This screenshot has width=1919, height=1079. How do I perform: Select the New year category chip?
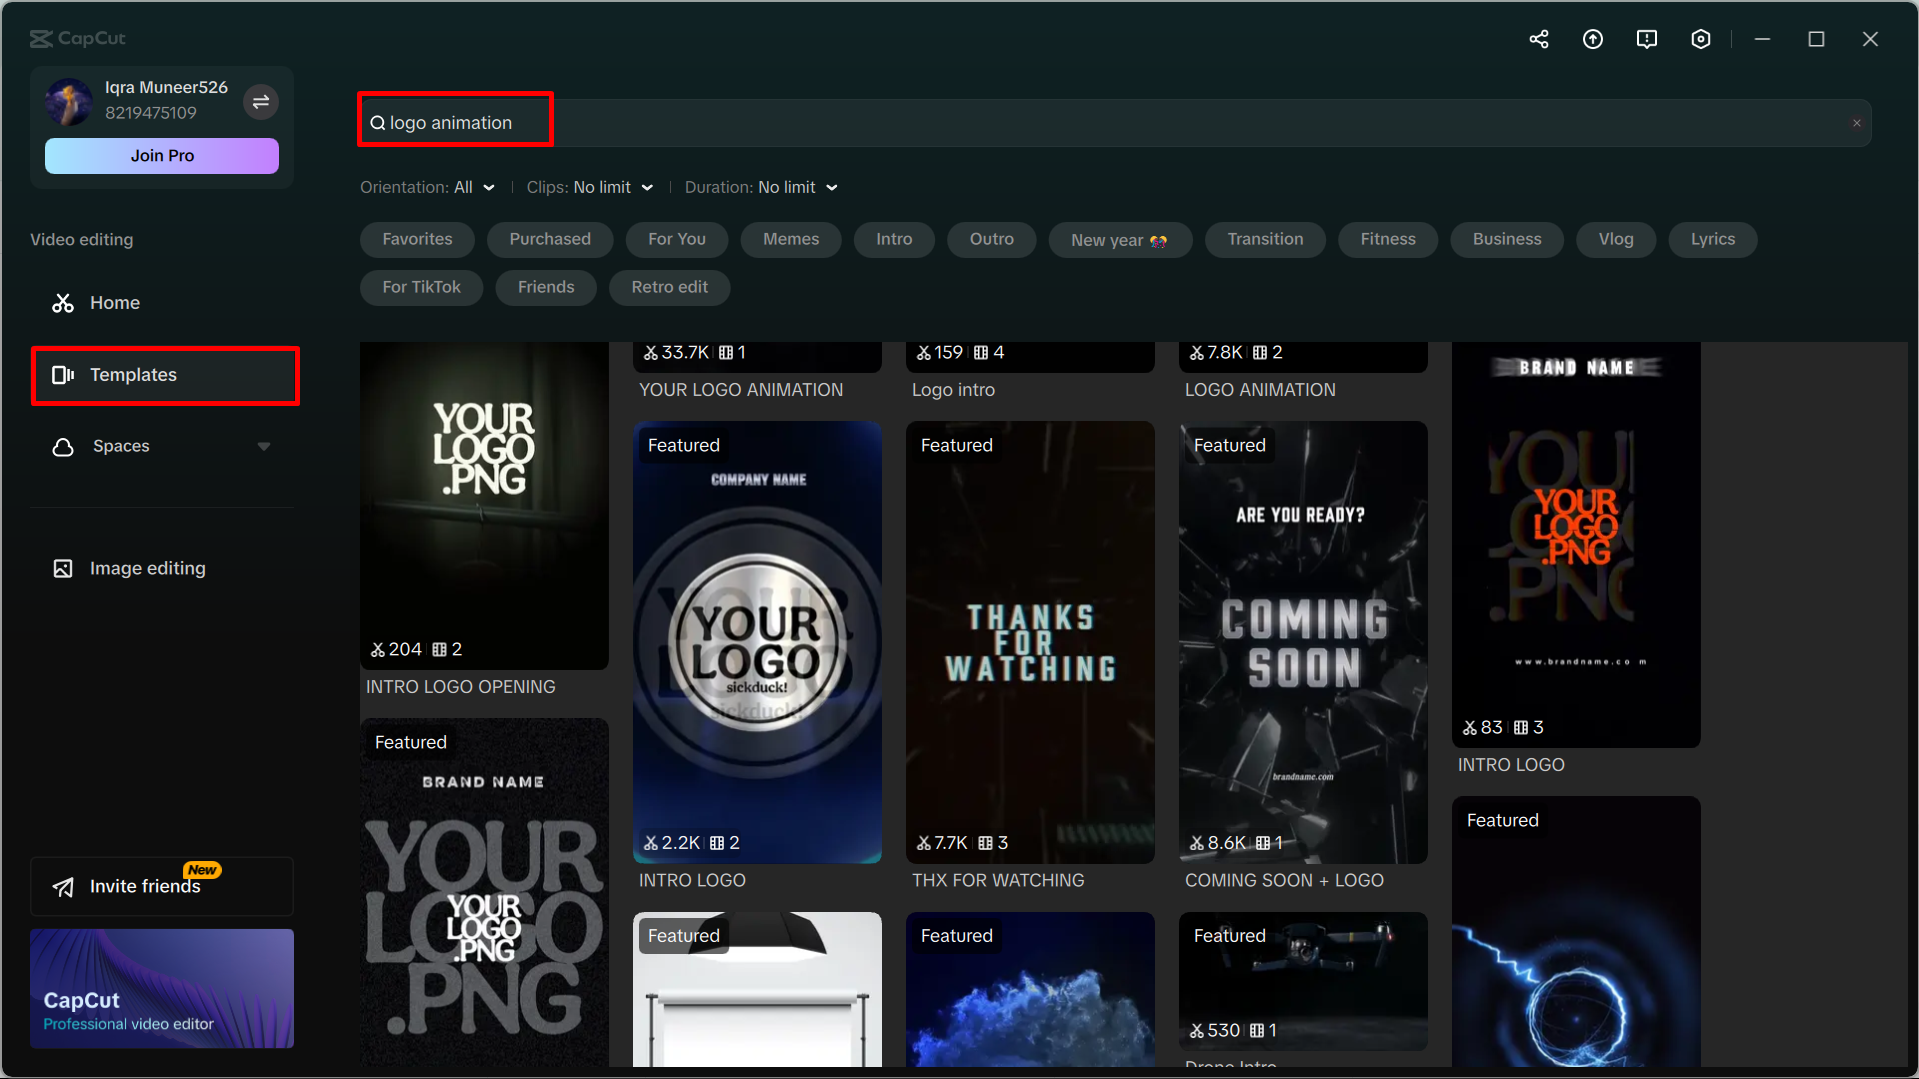click(1120, 240)
